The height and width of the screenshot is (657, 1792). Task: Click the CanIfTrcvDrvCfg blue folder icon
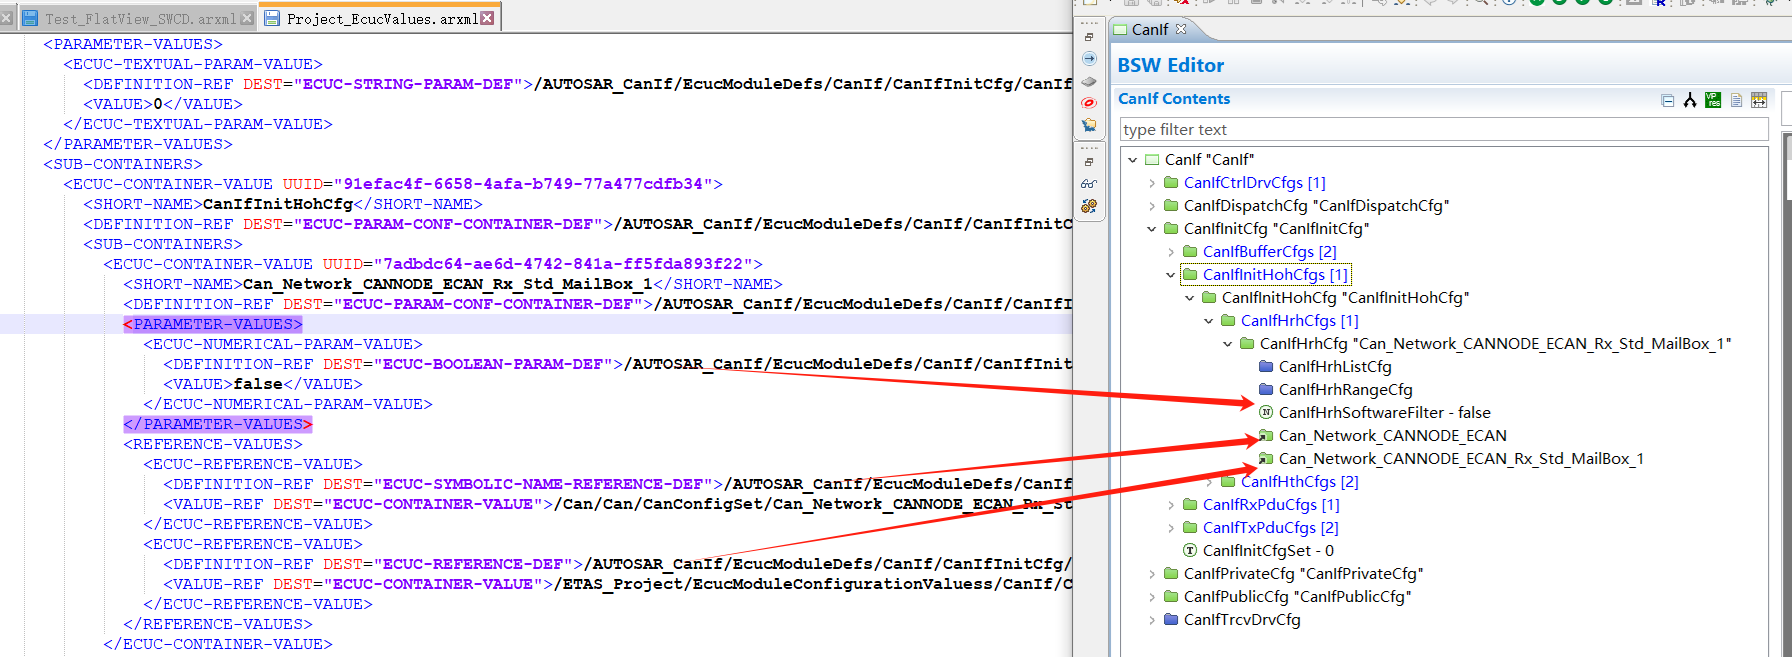pyautogui.click(x=1171, y=619)
